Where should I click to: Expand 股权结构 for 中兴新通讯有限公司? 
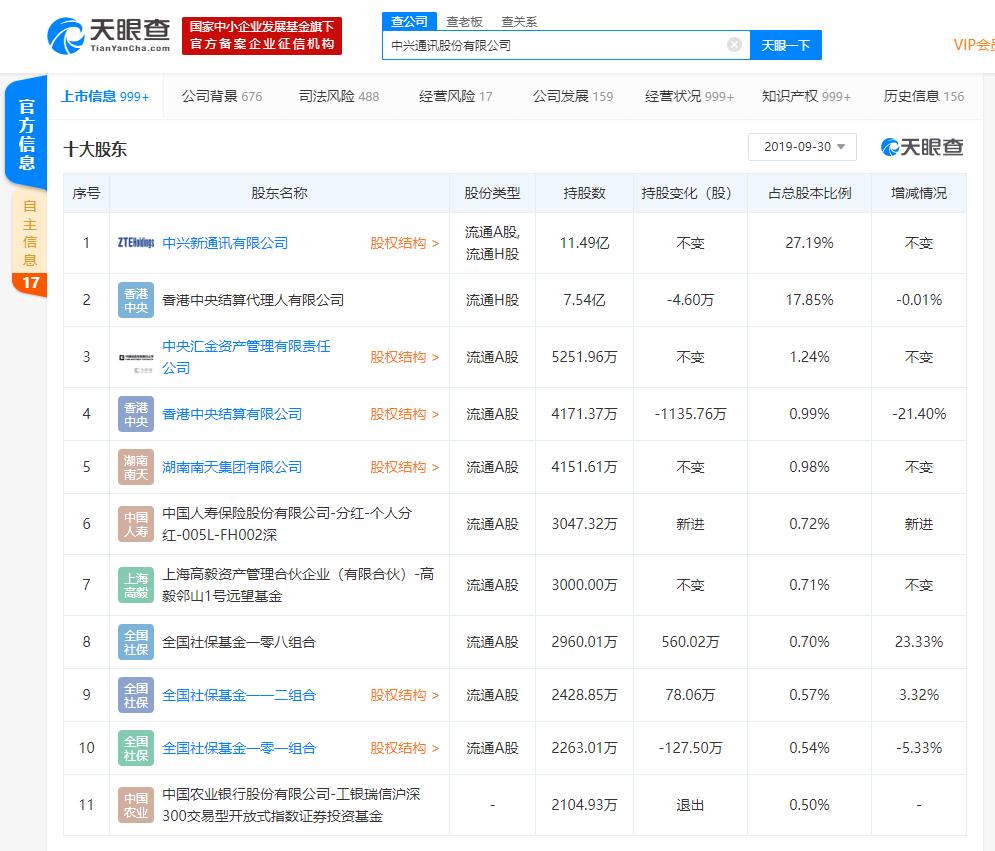405,243
